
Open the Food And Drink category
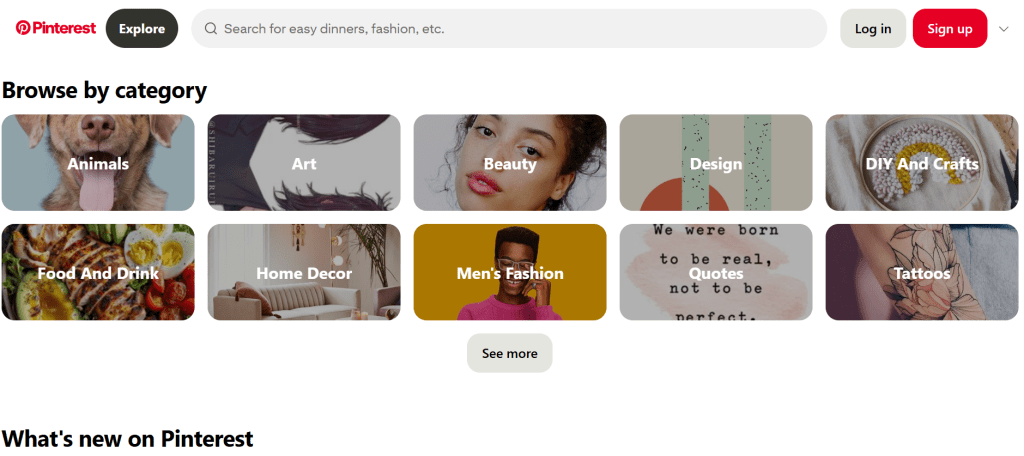[x=98, y=273]
